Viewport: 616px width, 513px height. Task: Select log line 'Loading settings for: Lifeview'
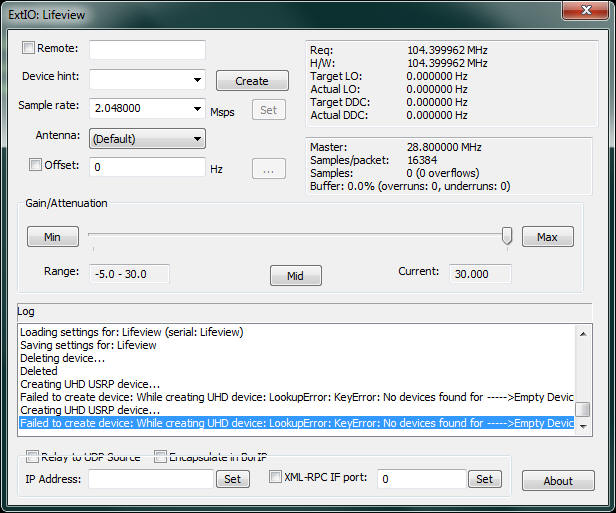[297, 332]
